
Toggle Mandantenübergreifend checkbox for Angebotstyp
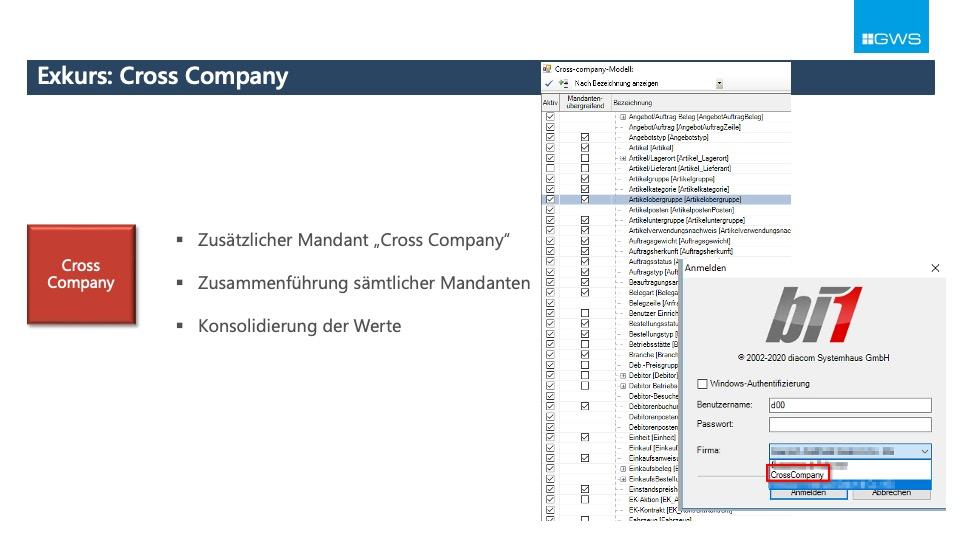pos(585,137)
